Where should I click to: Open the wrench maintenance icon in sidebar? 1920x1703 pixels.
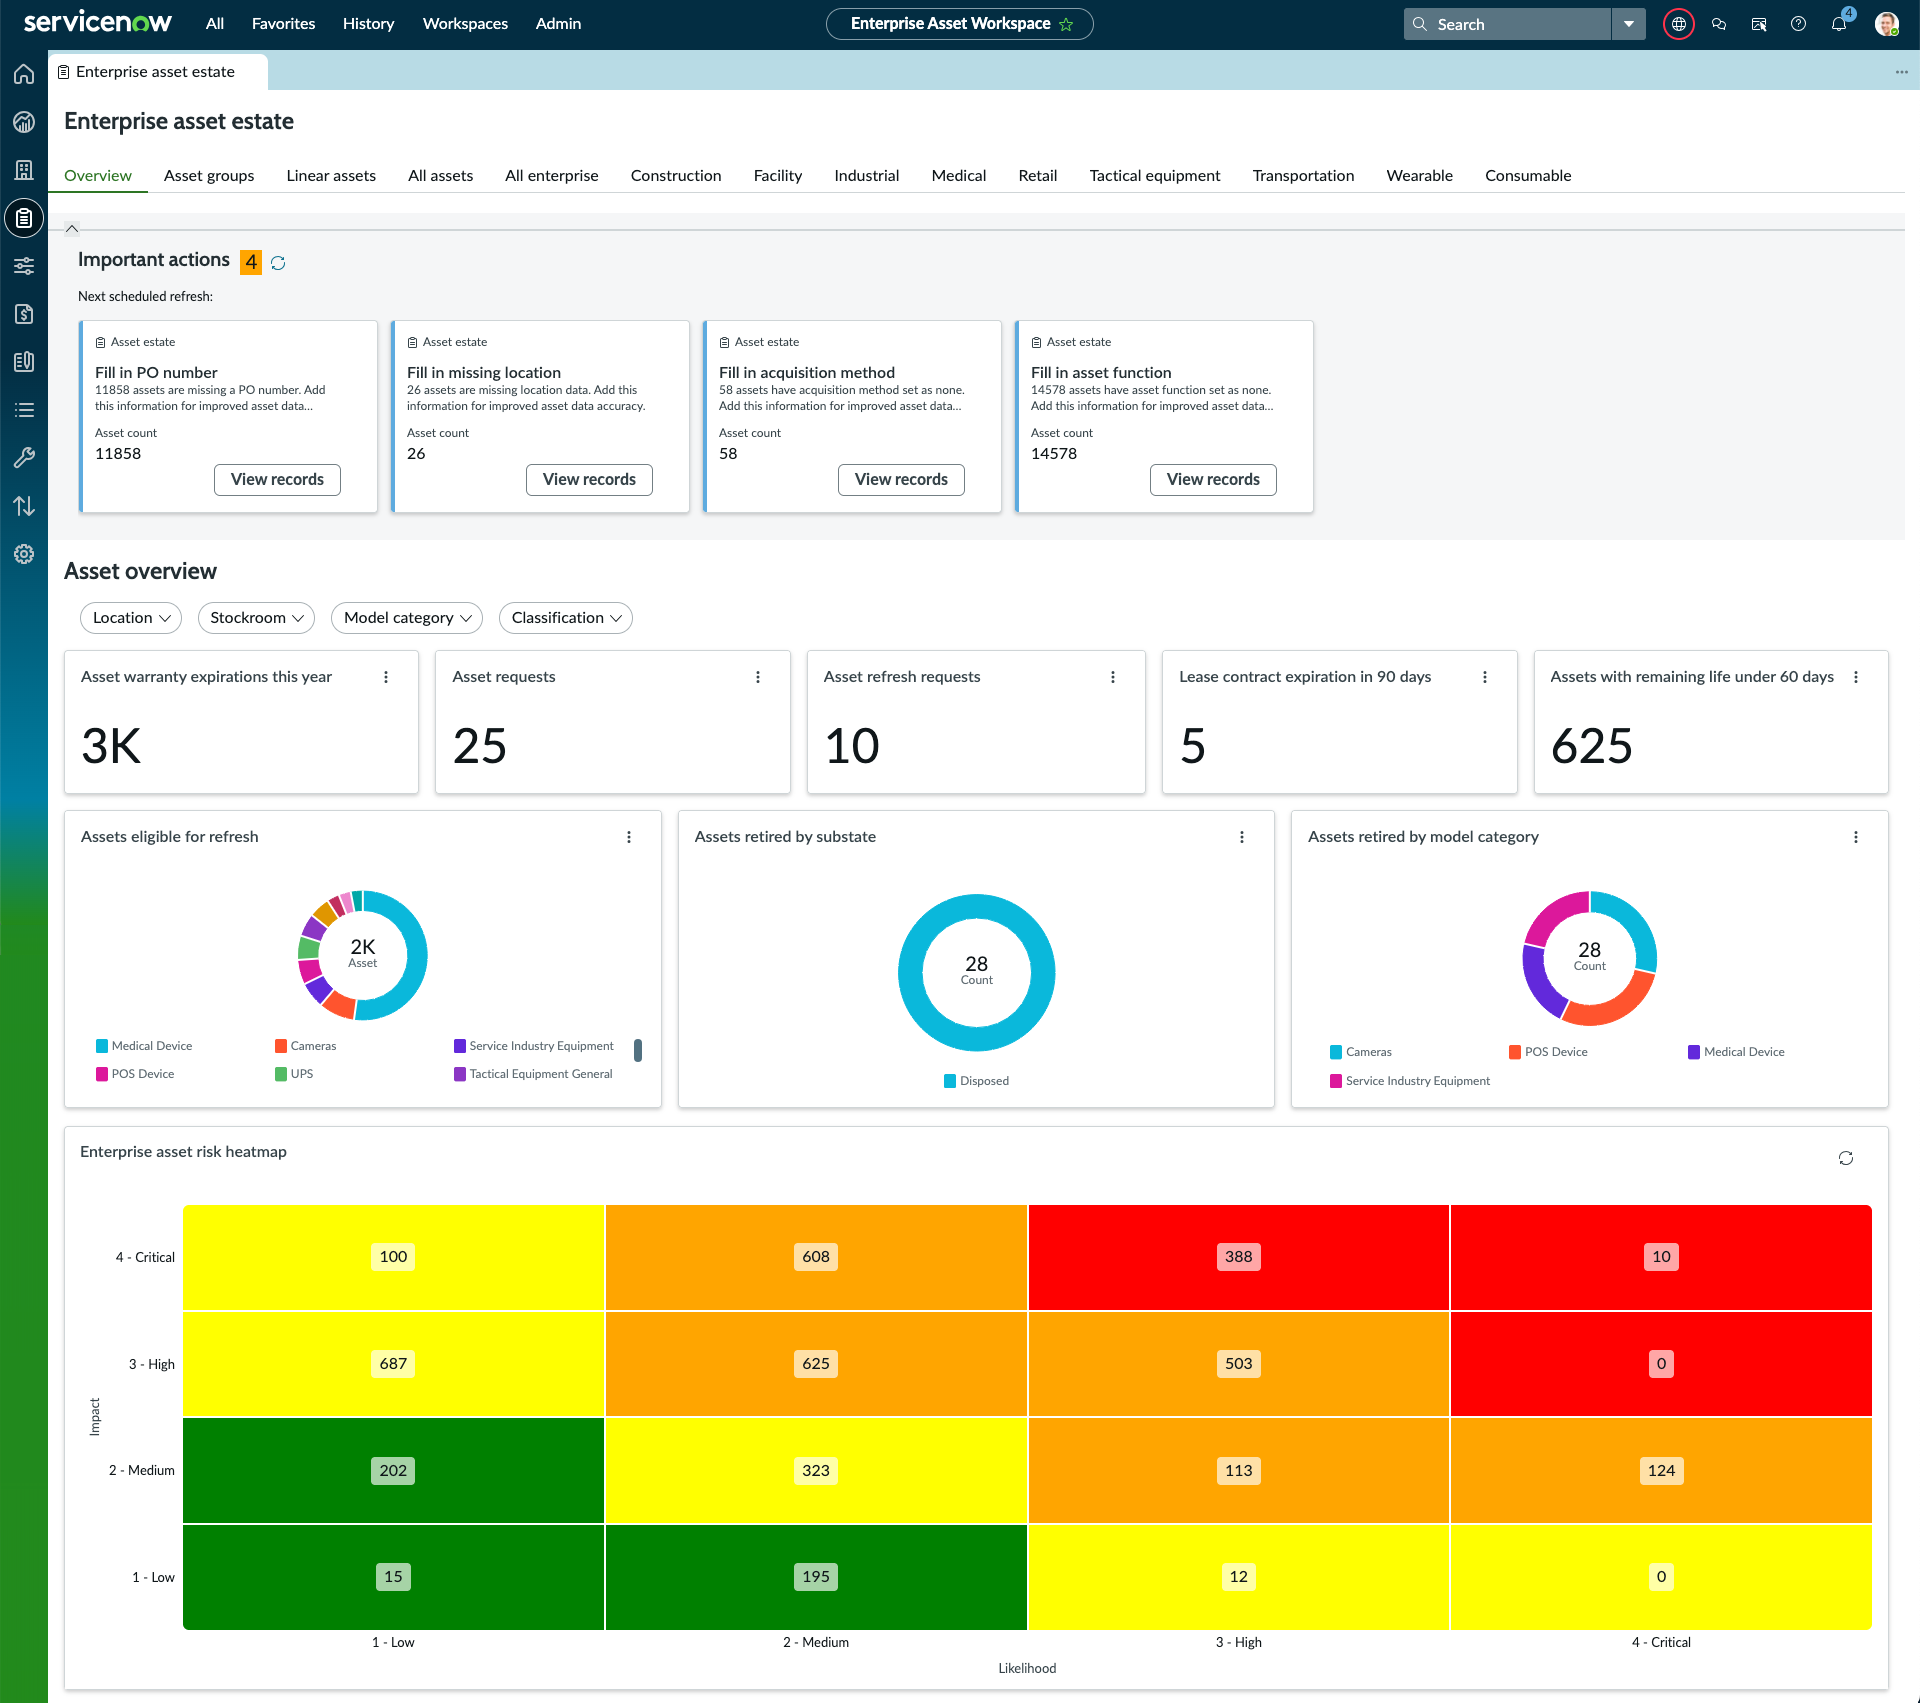coord(24,458)
